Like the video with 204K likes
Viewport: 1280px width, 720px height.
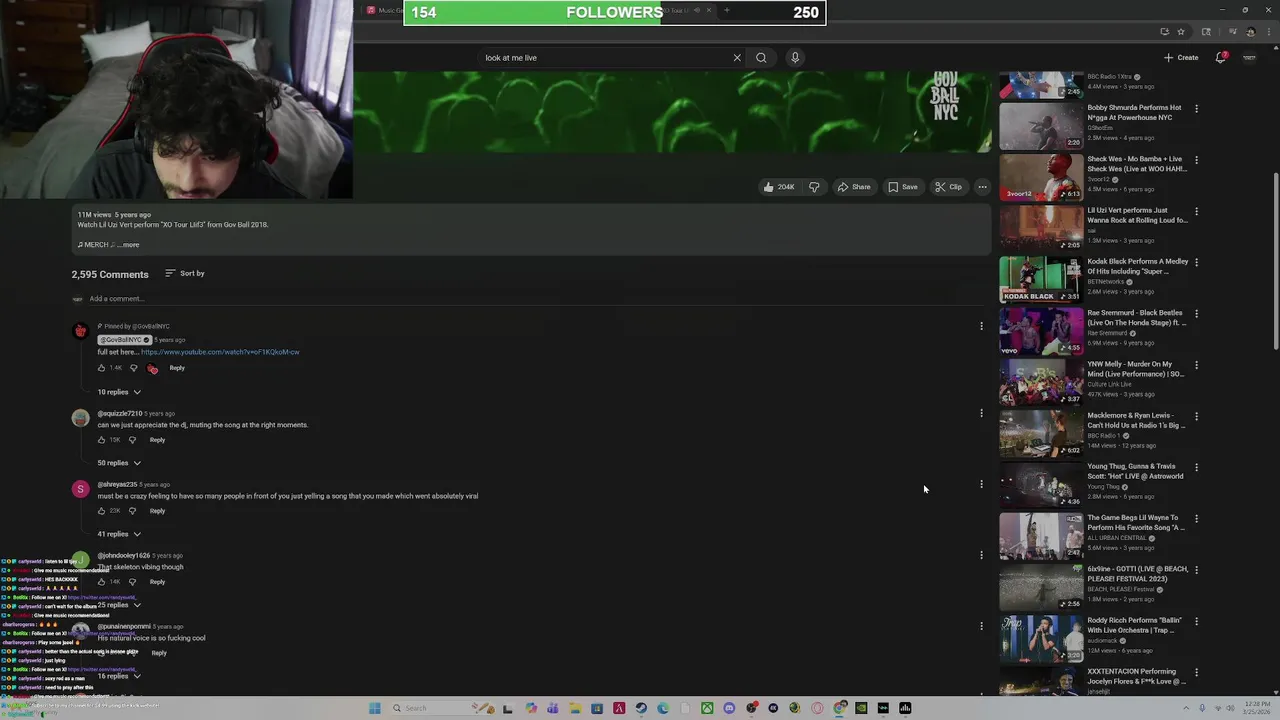(778, 187)
